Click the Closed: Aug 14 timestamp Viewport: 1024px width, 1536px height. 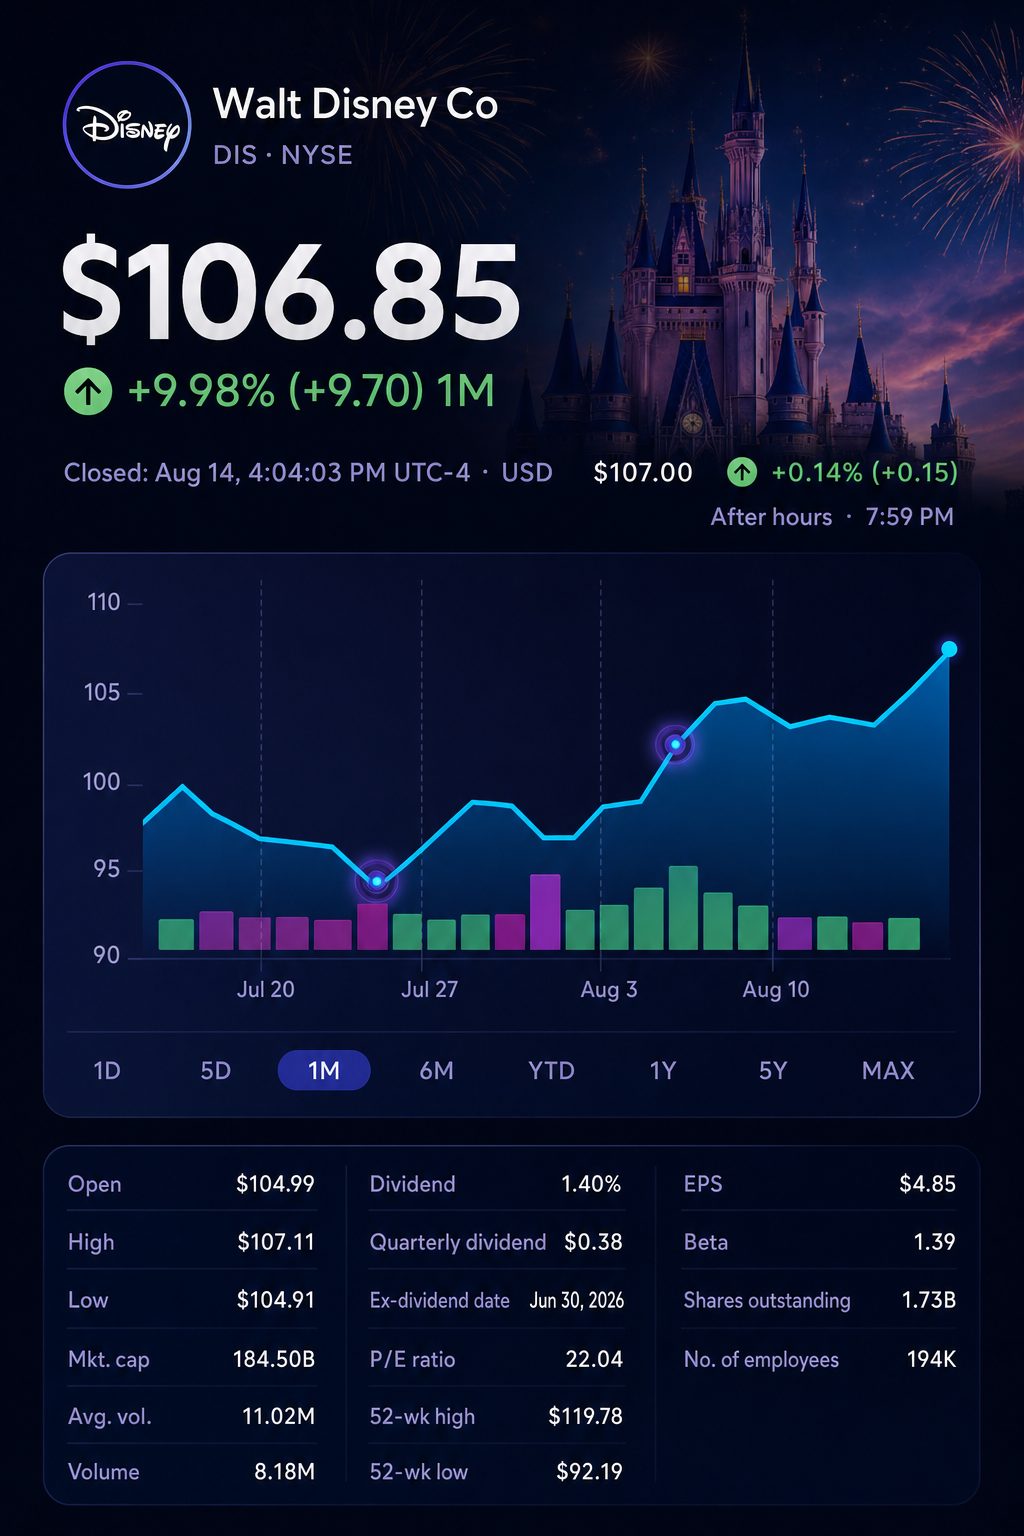[x=308, y=472]
